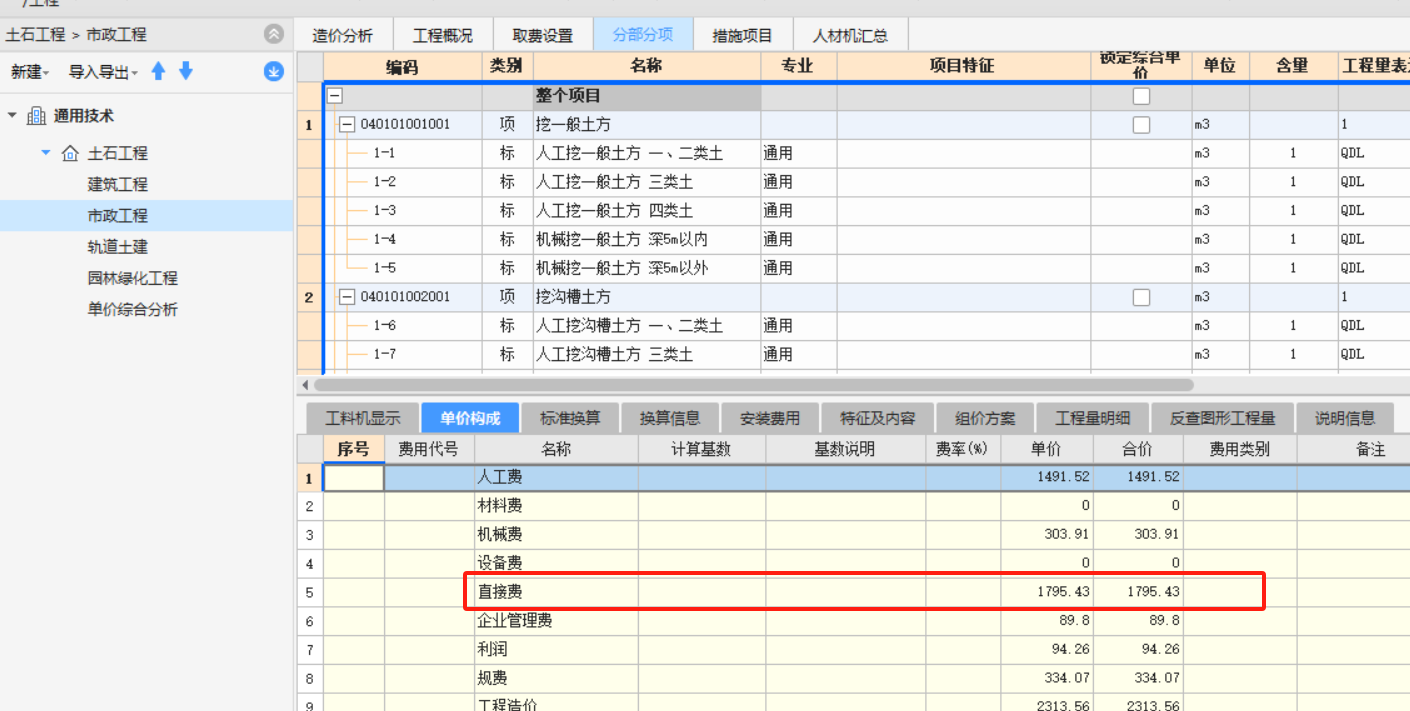This screenshot has height=711, width=1410.
Task: Open the 措施项目 tab
Action: [742, 35]
